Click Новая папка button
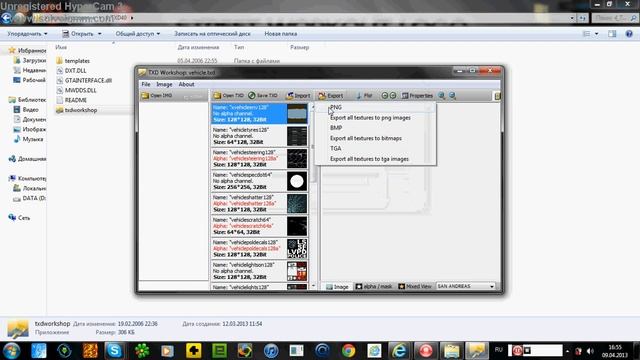This screenshot has height=360, width=640. [280, 34]
